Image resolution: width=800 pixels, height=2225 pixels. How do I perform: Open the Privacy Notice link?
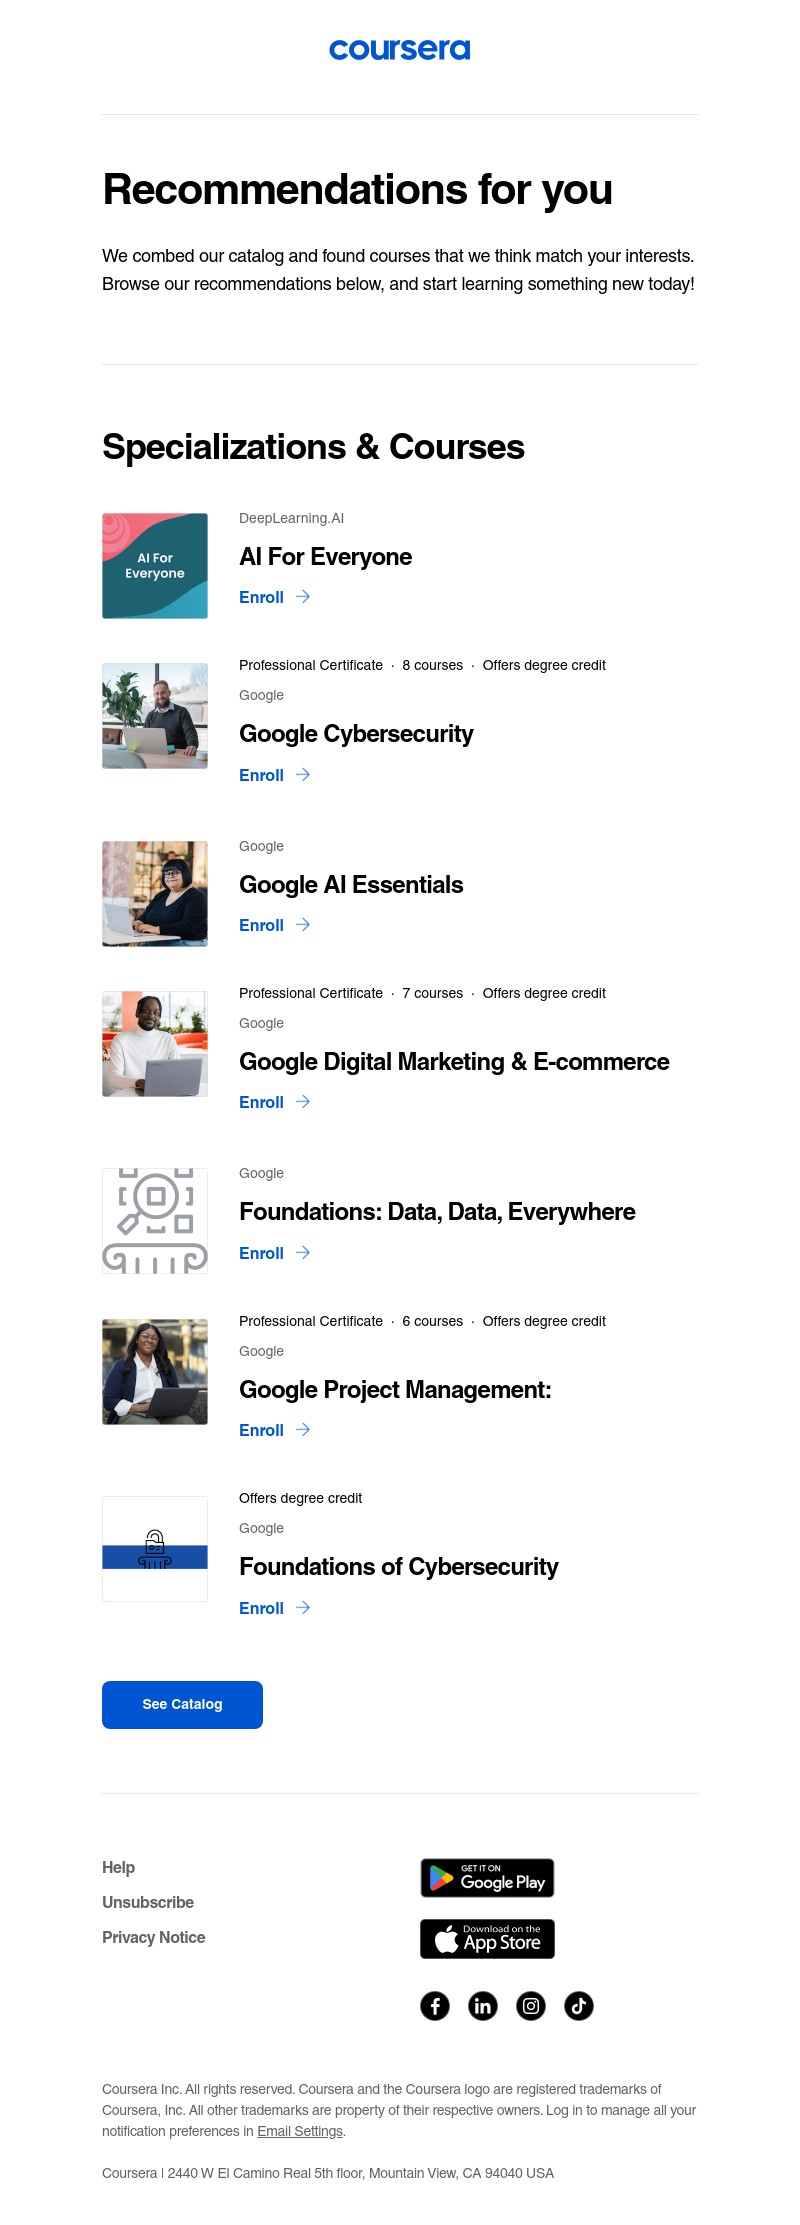(153, 1937)
